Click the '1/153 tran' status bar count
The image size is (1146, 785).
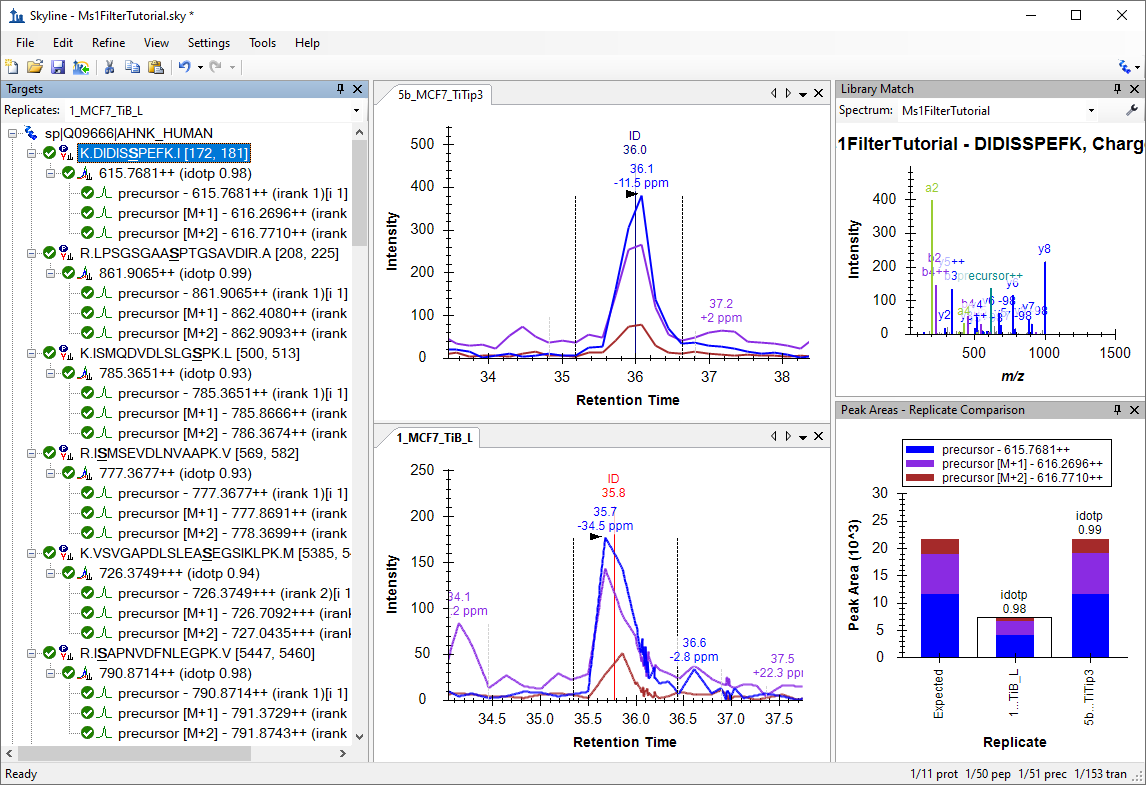[x=1101, y=774]
